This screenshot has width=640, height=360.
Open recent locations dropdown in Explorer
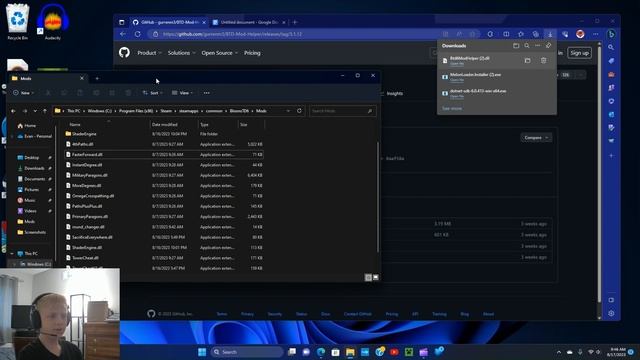pos(35,111)
